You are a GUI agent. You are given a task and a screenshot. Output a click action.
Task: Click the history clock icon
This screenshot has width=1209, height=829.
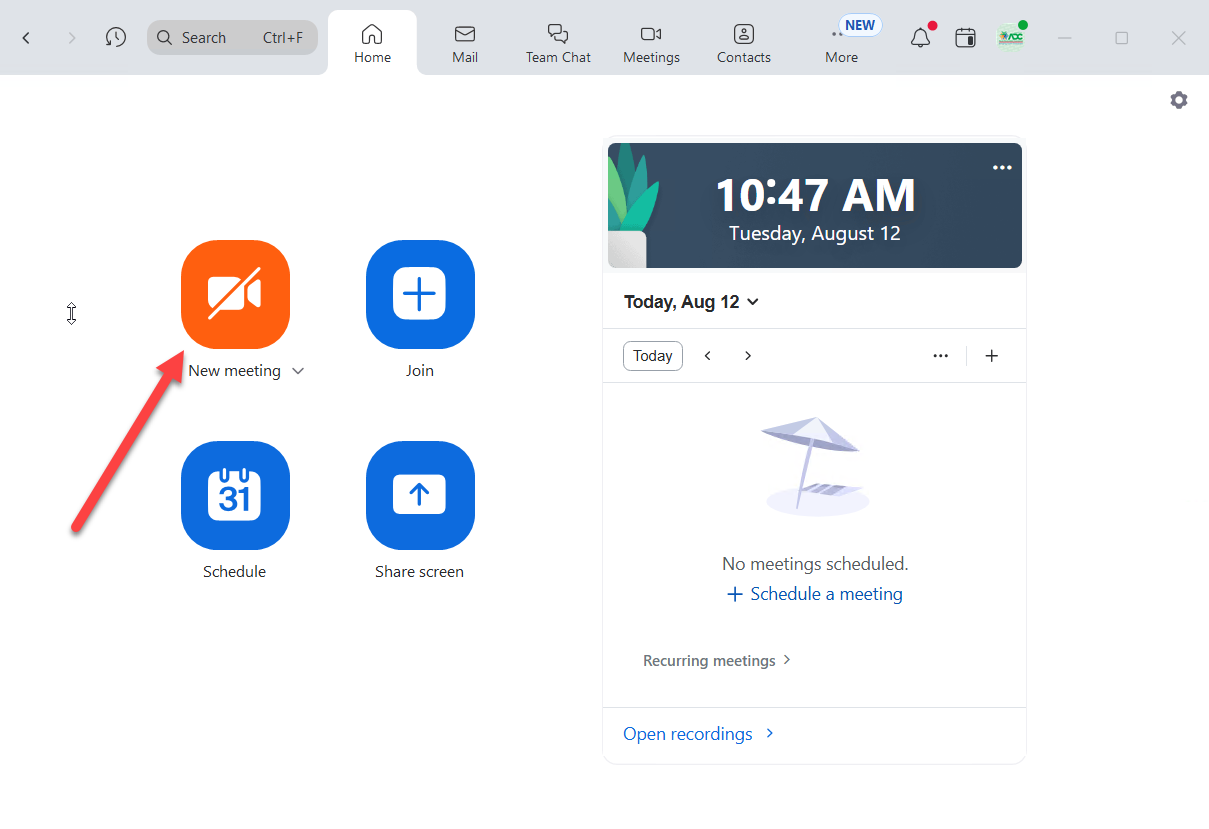coord(116,38)
